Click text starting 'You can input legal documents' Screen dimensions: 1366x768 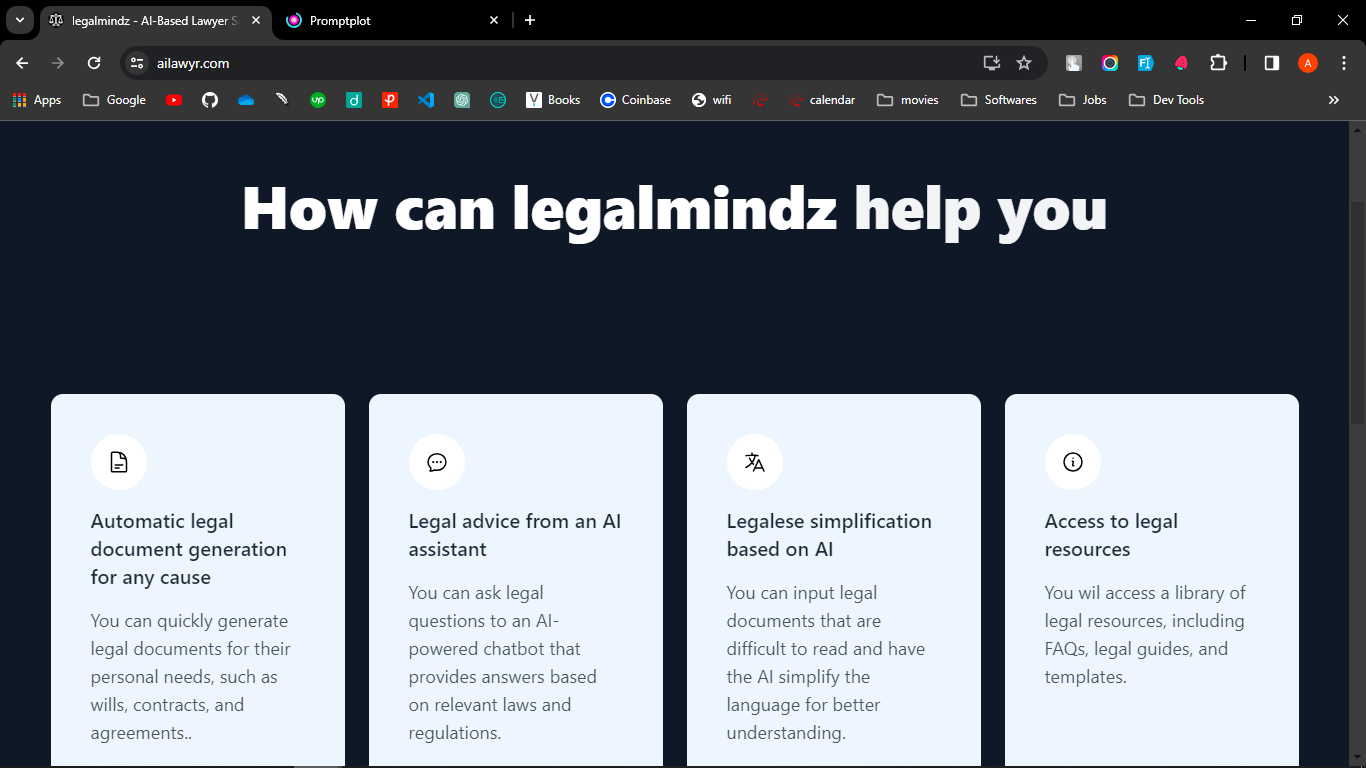coord(826,663)
